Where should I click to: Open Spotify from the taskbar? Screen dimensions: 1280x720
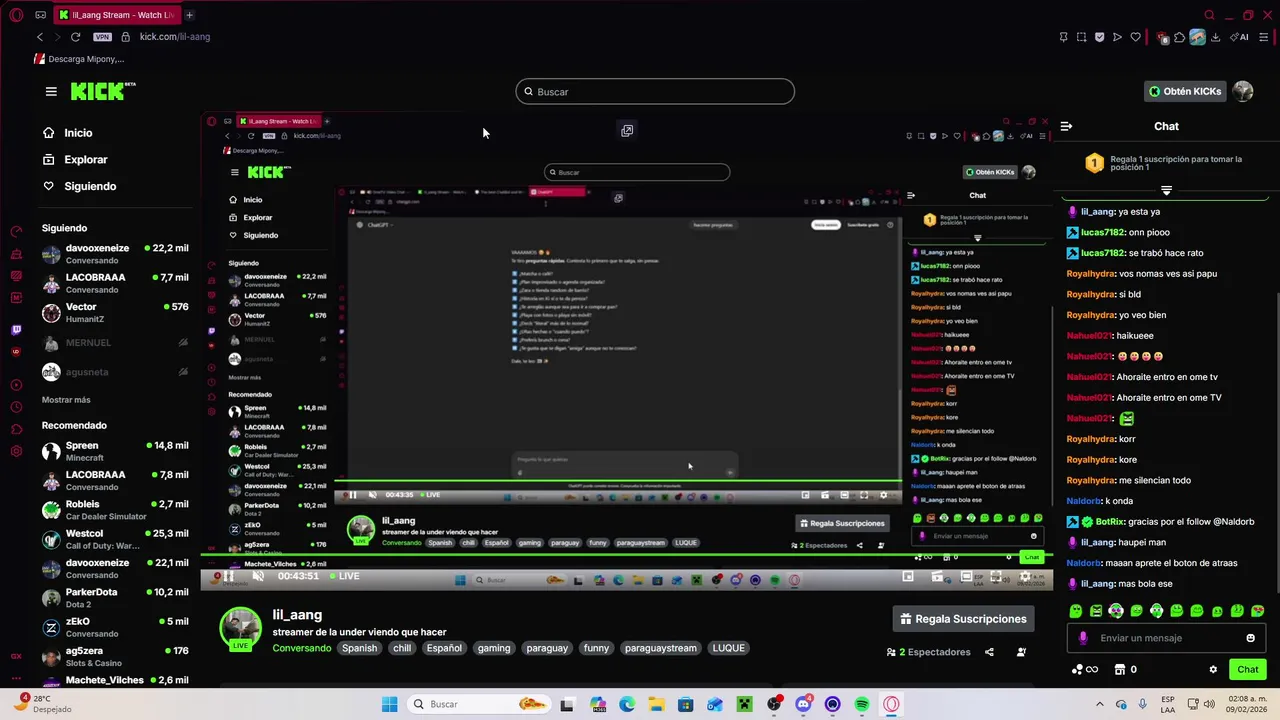tap(862, 704)
